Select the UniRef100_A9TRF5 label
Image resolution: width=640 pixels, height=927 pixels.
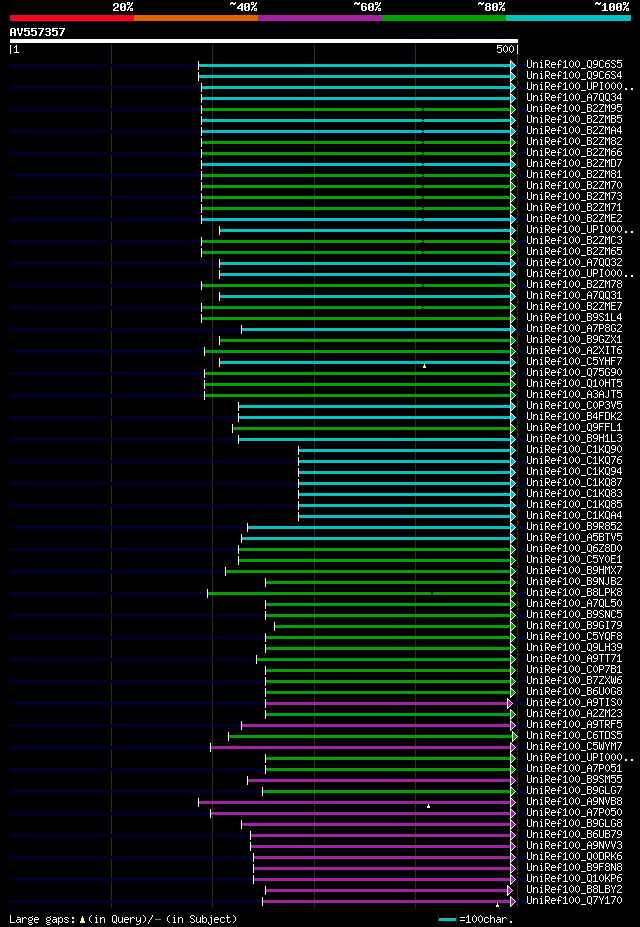[x=574, y=725]
